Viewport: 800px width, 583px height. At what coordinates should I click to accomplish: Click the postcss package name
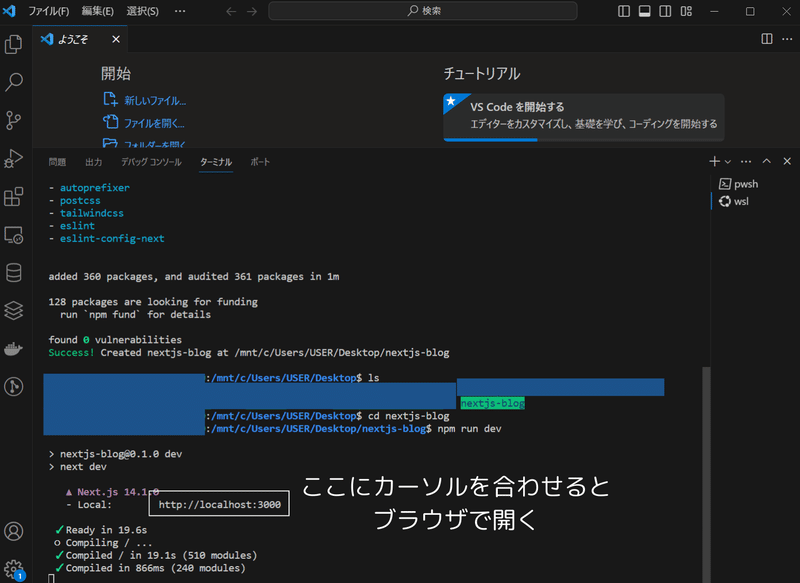(x=80, y=200)
